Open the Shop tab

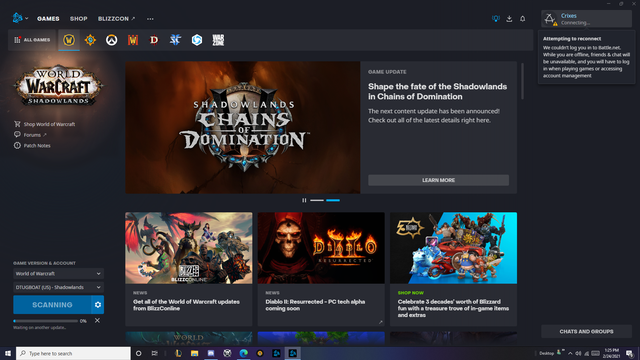point(78,19)
